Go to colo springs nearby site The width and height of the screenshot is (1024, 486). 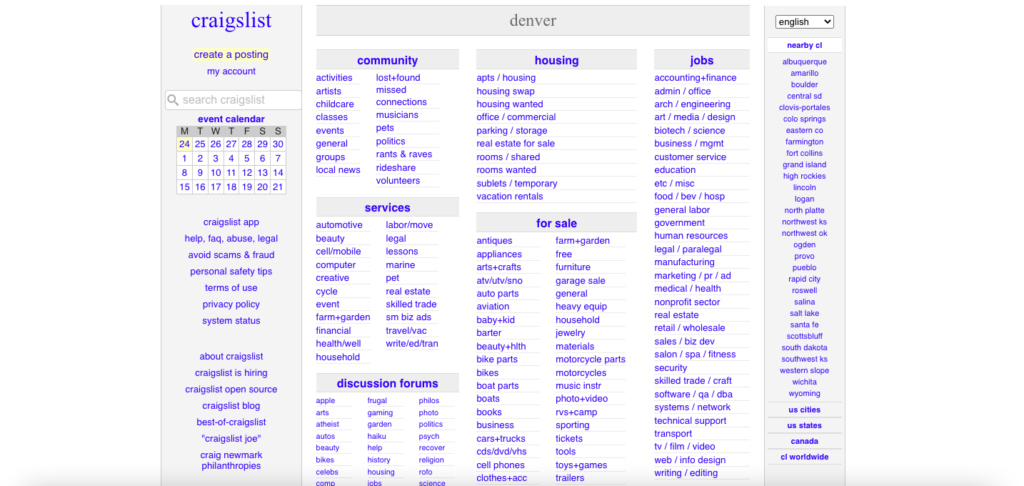click(804, 119)
